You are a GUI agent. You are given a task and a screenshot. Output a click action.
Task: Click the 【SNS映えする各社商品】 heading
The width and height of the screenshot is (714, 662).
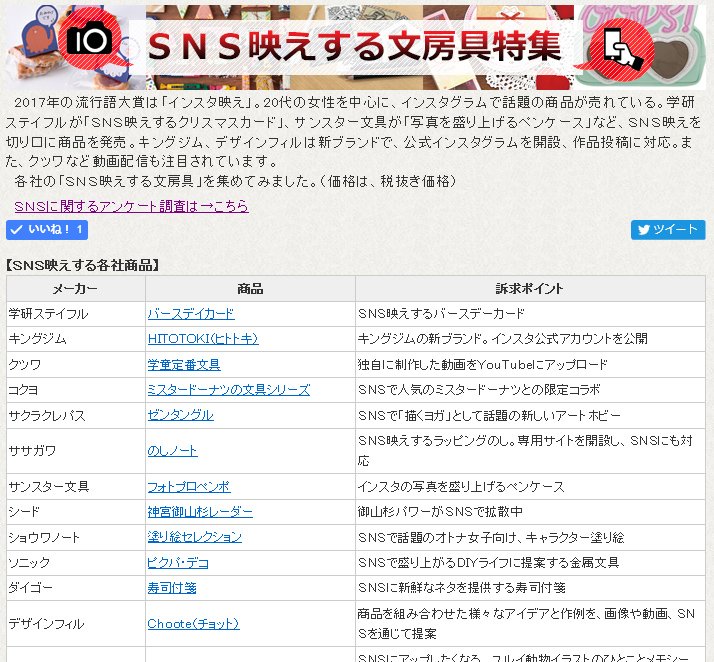(82, 265)
